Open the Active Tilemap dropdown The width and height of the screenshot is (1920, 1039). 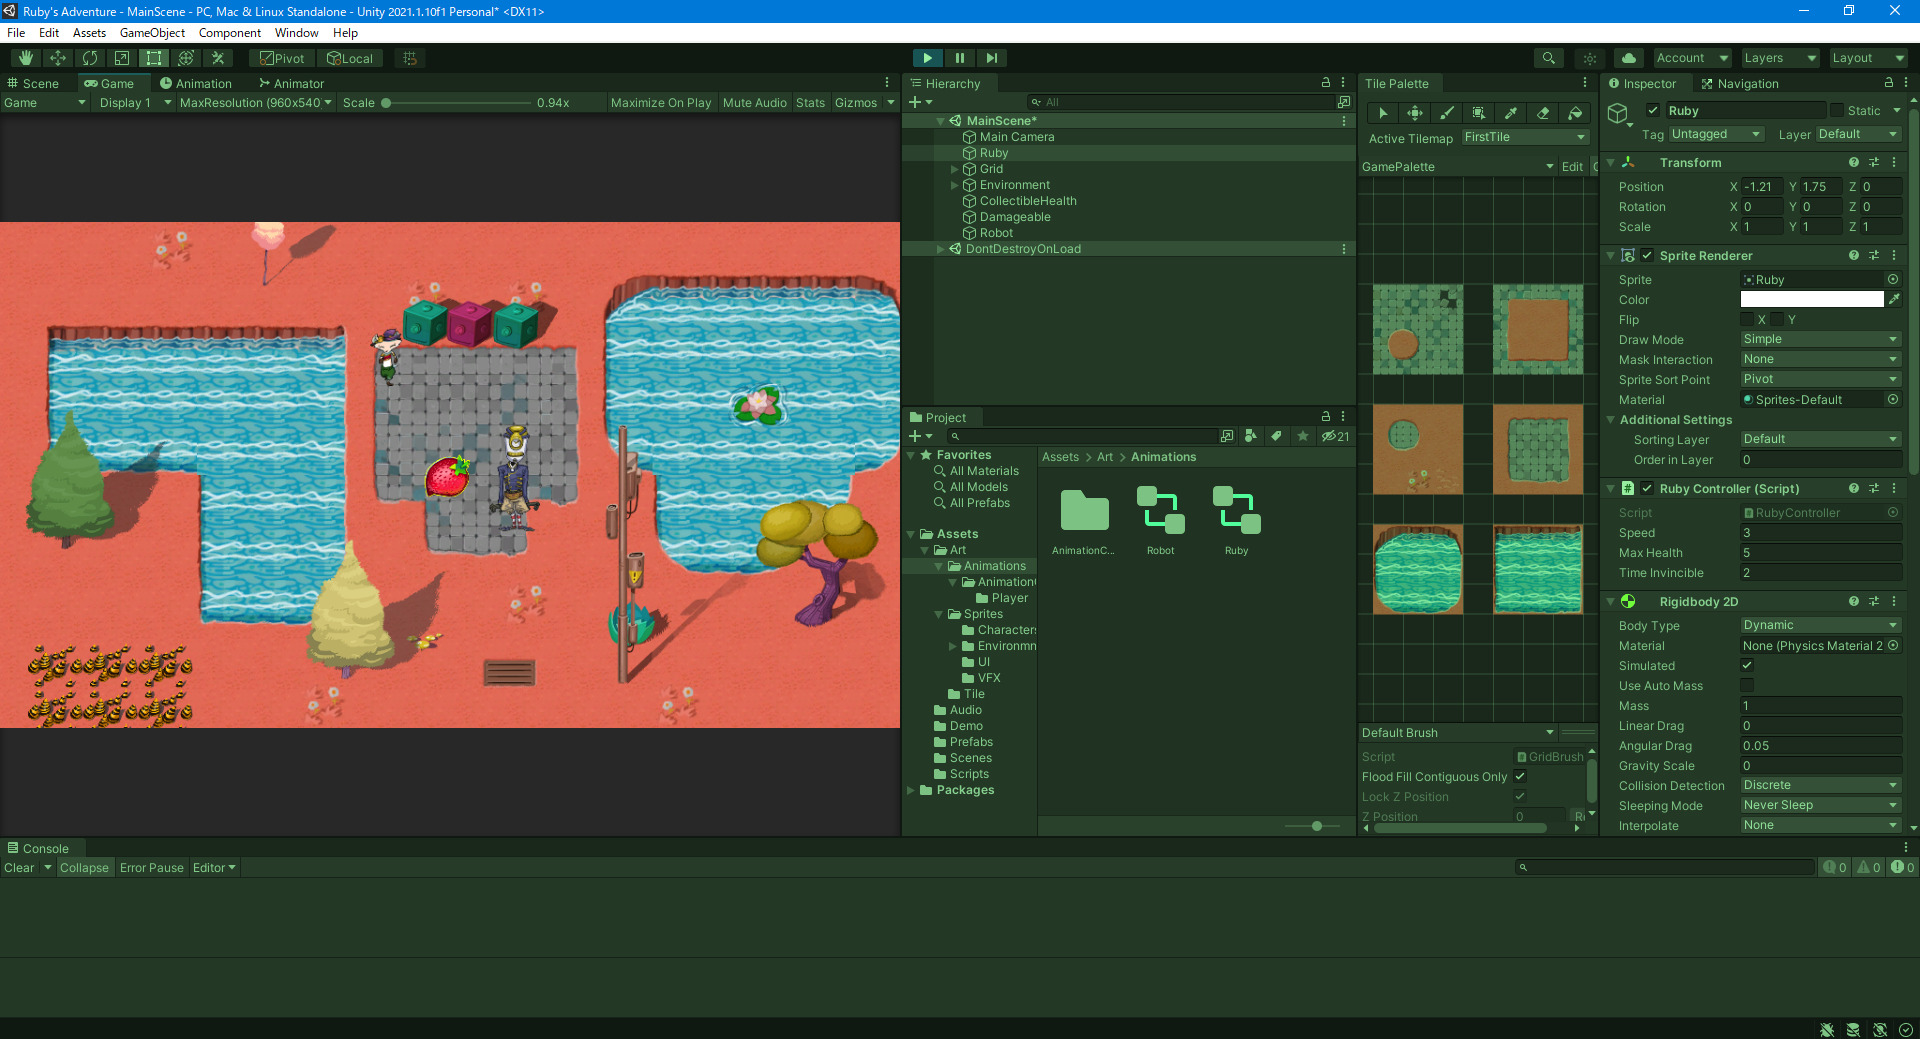pyautogui.click(x=1523, y=137)
